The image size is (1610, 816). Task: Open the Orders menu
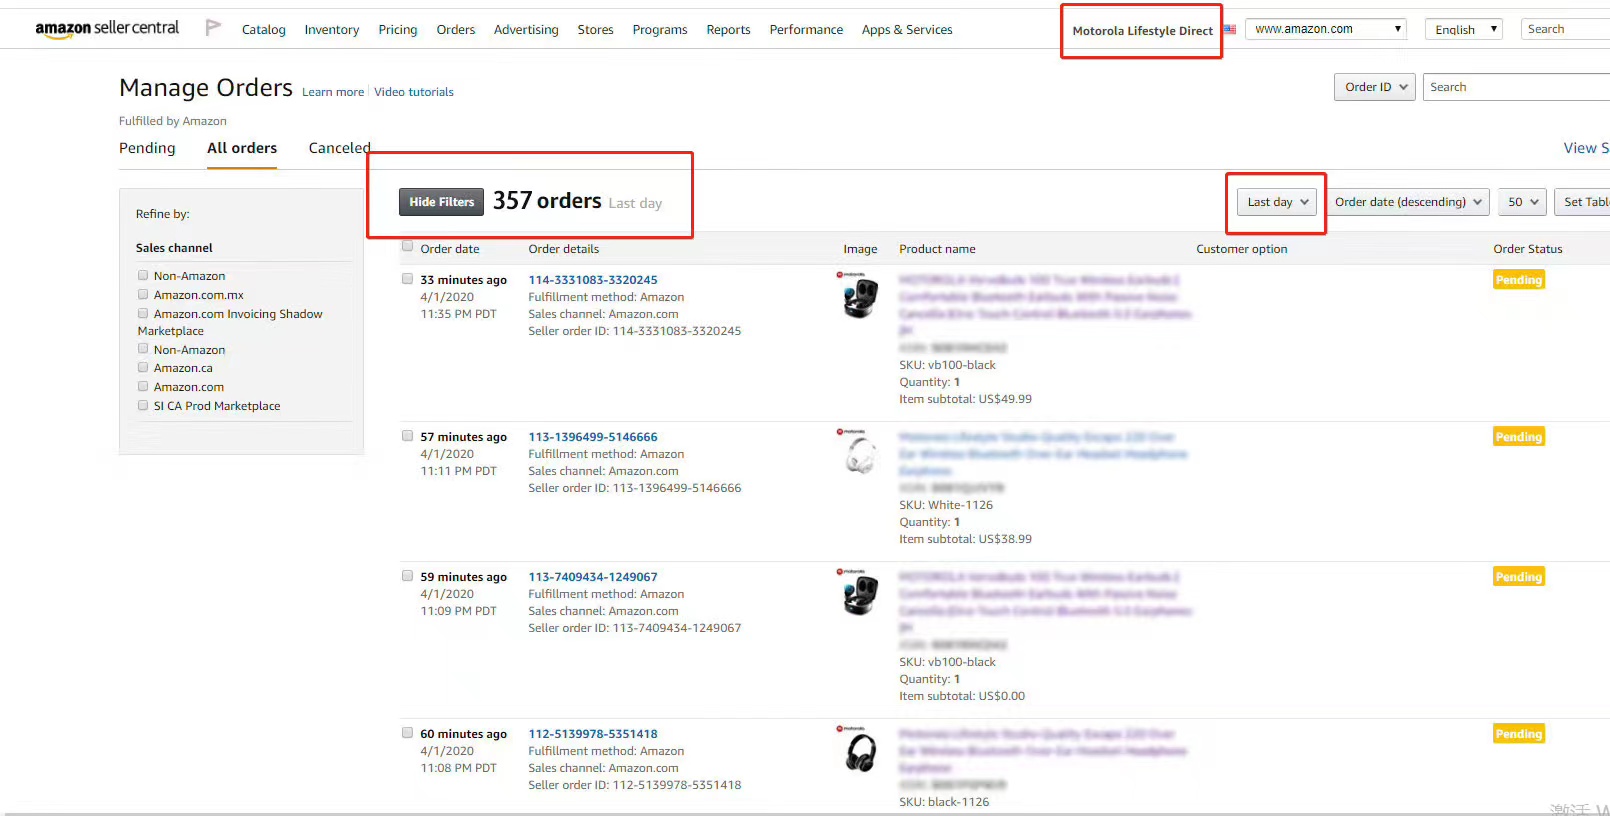(x=456, y=30)
